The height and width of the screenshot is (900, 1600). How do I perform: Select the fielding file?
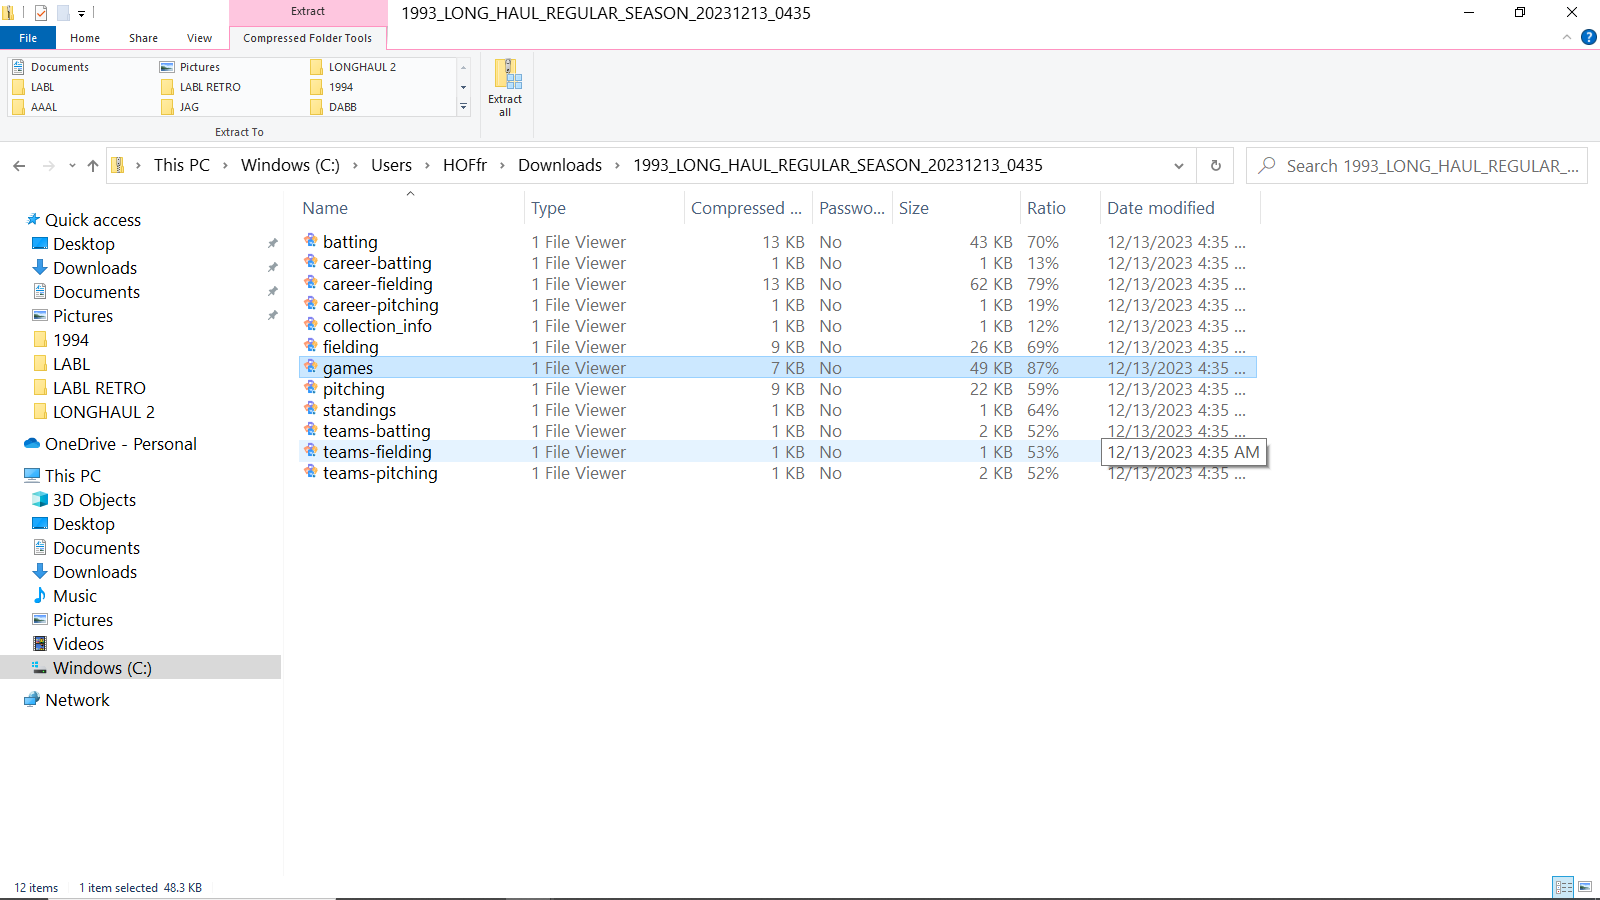(351, 347)
